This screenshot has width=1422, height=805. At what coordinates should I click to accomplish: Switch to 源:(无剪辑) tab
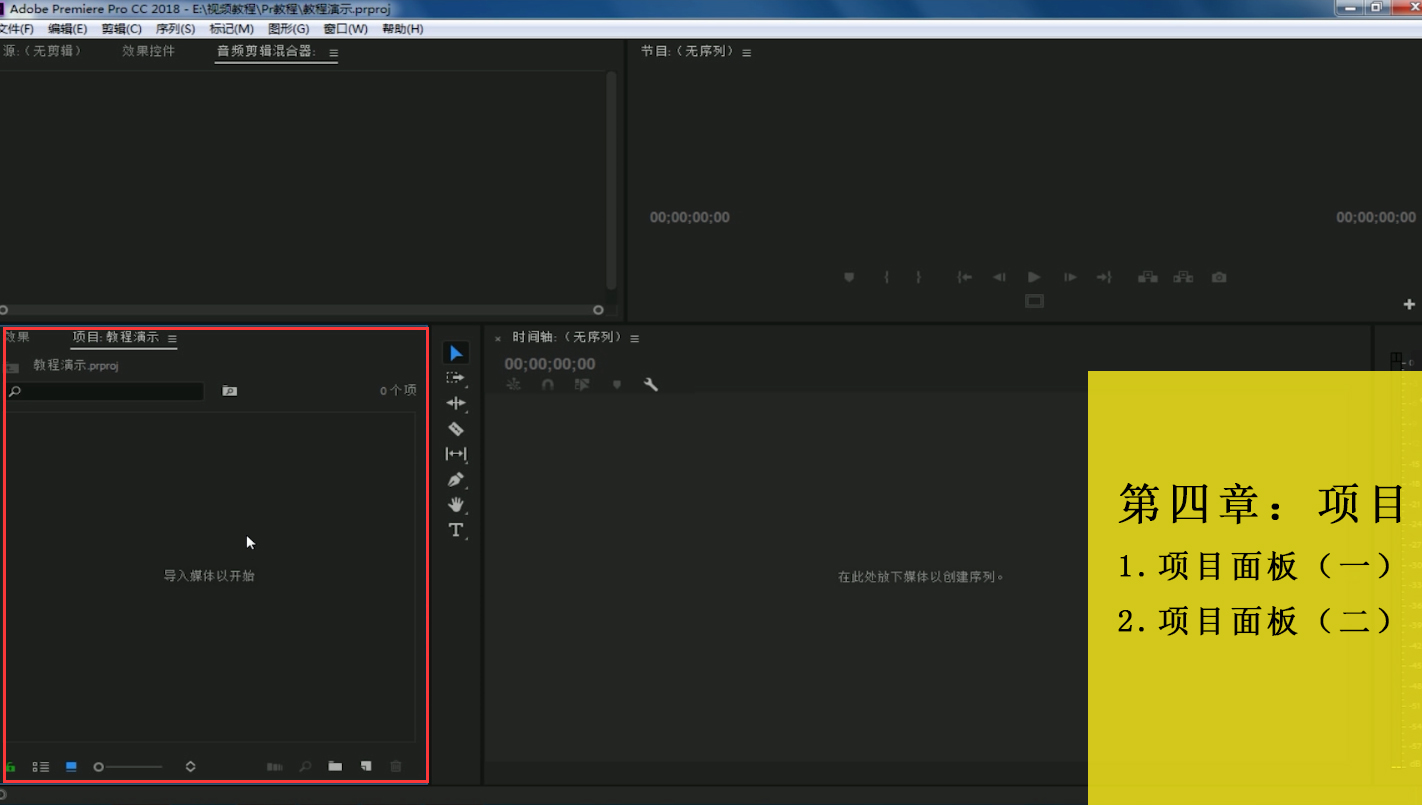click(41, 51)
